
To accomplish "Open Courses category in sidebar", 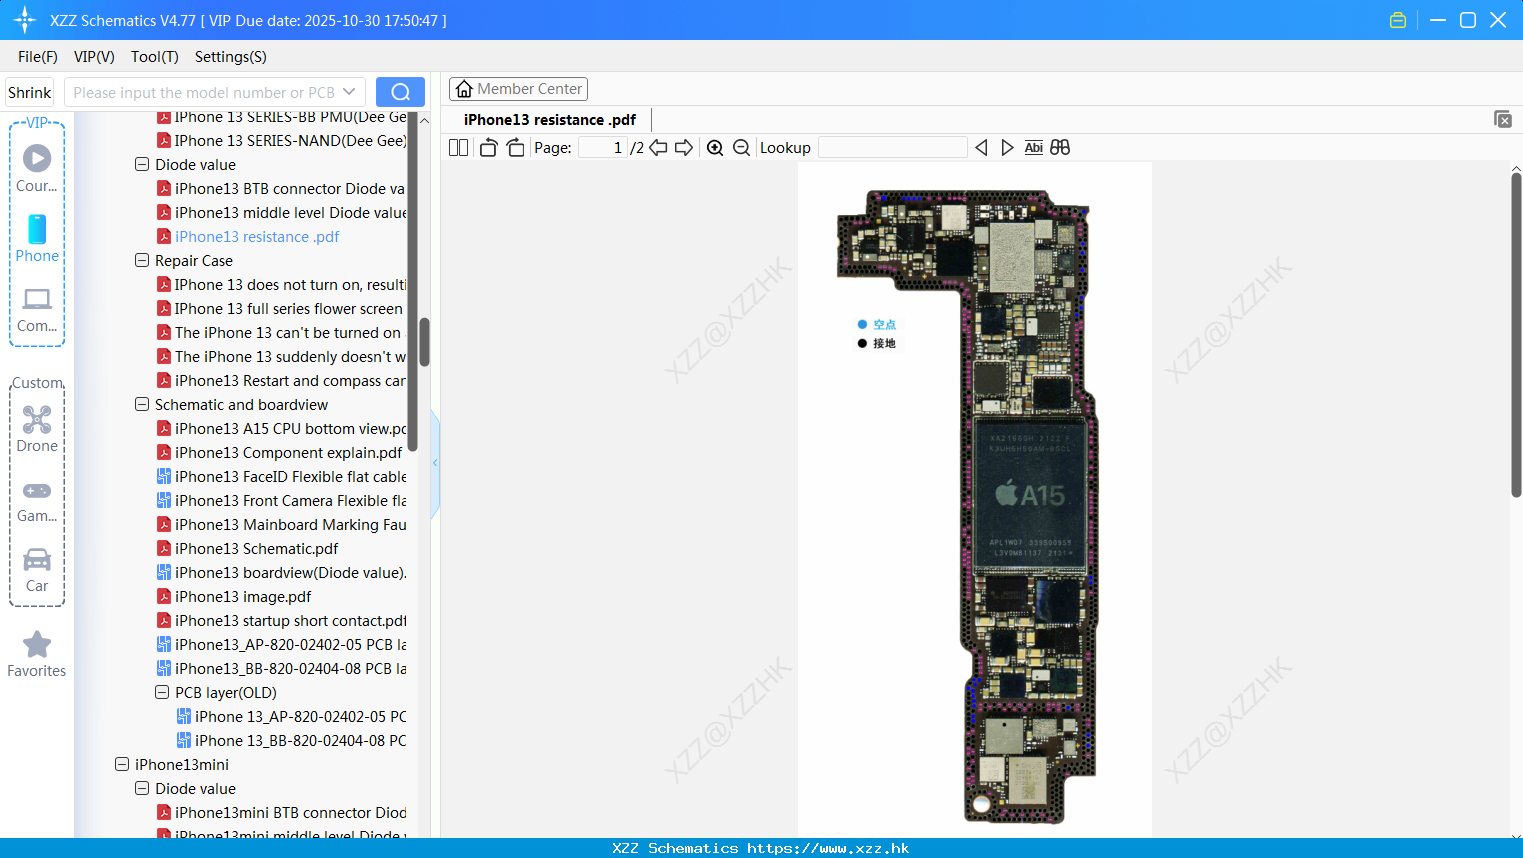I will click(37, 168).
